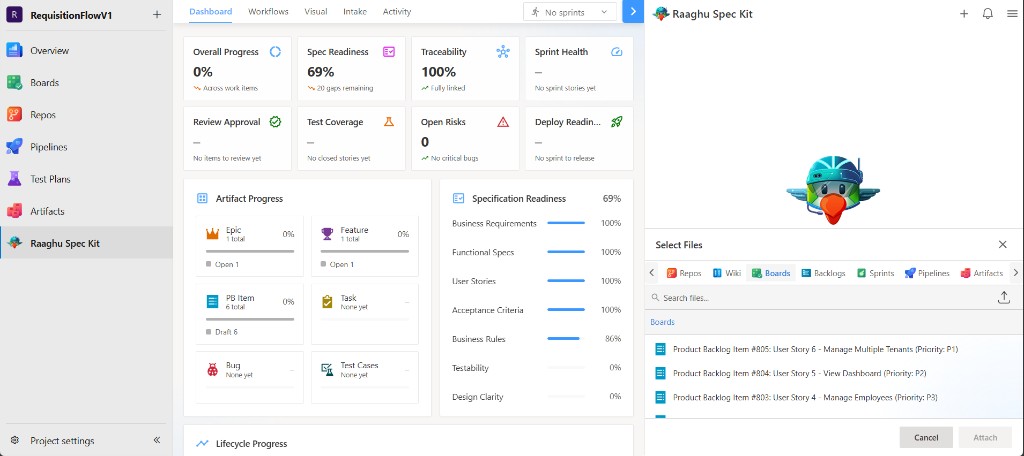Click the Deploy Readiness rocket icon
The width and height of the screenshot is (1024, 456).
(616, 122)
